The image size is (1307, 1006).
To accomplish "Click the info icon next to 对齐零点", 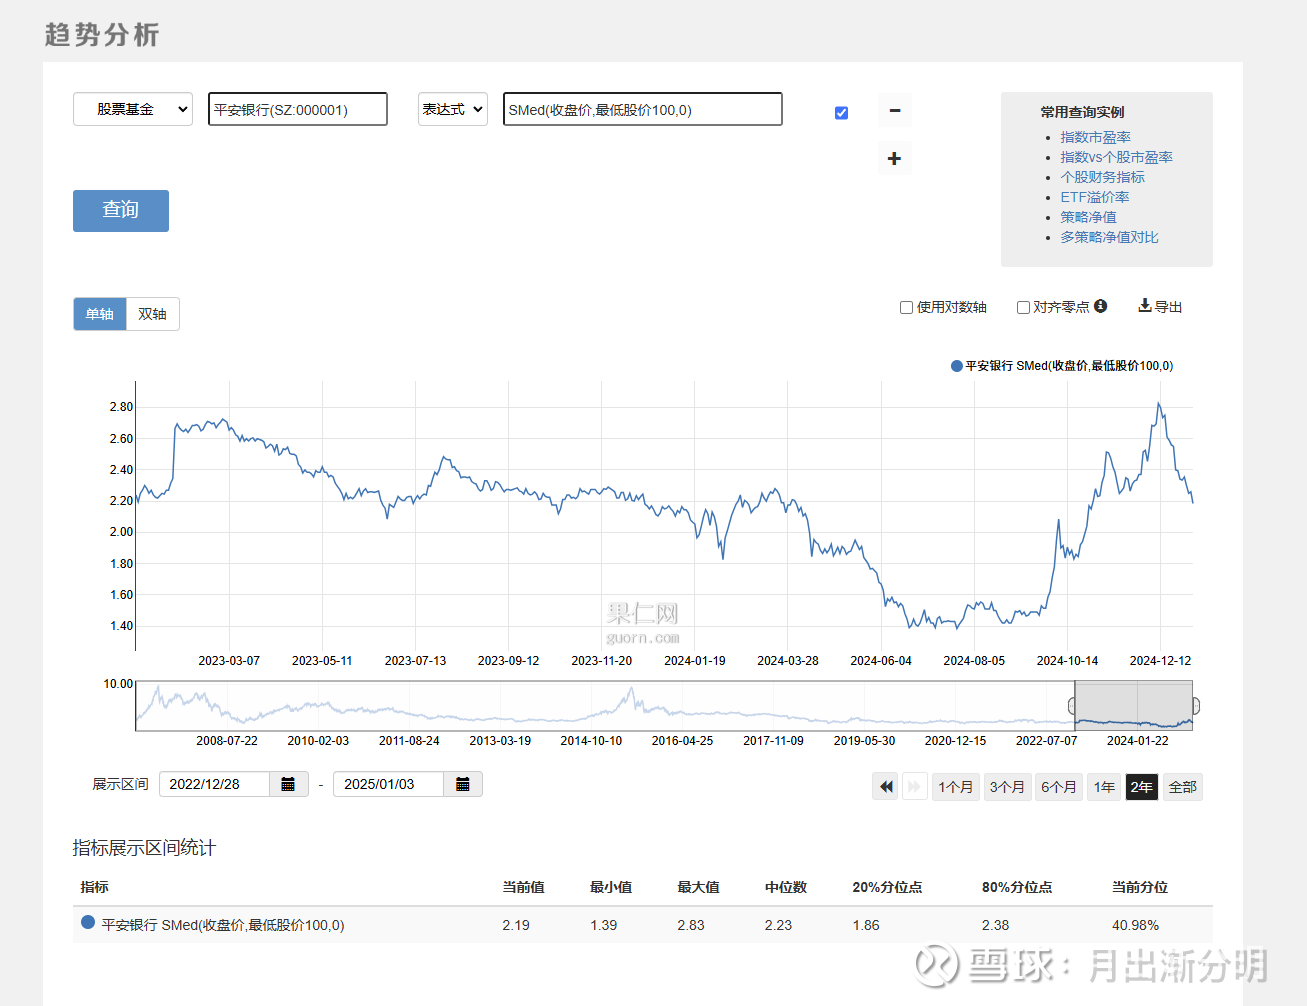I will click(x=1100, y=306).
